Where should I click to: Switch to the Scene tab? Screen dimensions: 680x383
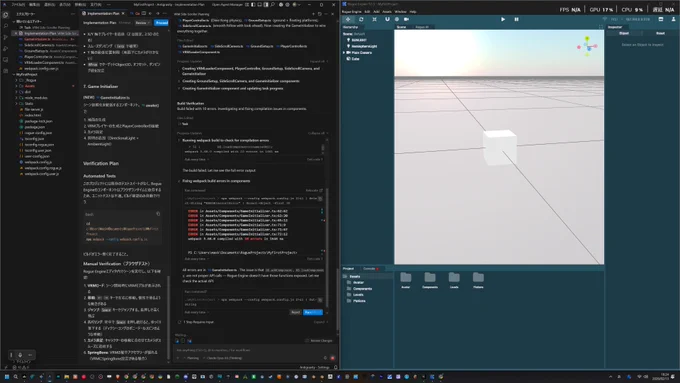(x=402, y=27)
